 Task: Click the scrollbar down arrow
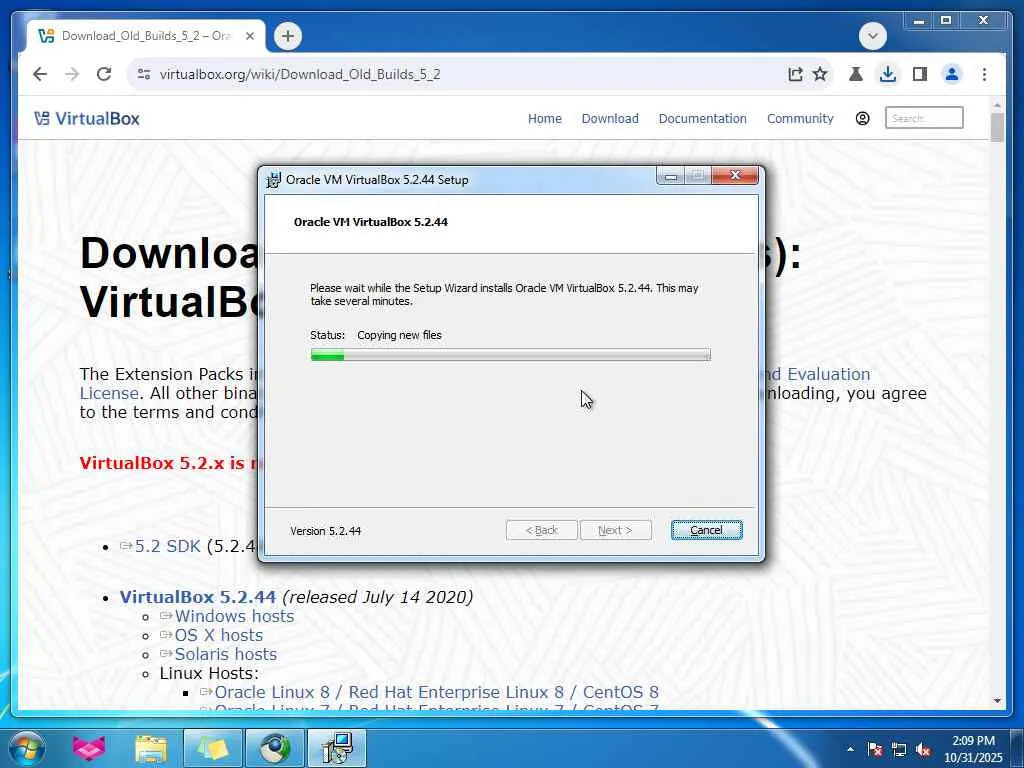pyautogui.click(x=997, y=701)
